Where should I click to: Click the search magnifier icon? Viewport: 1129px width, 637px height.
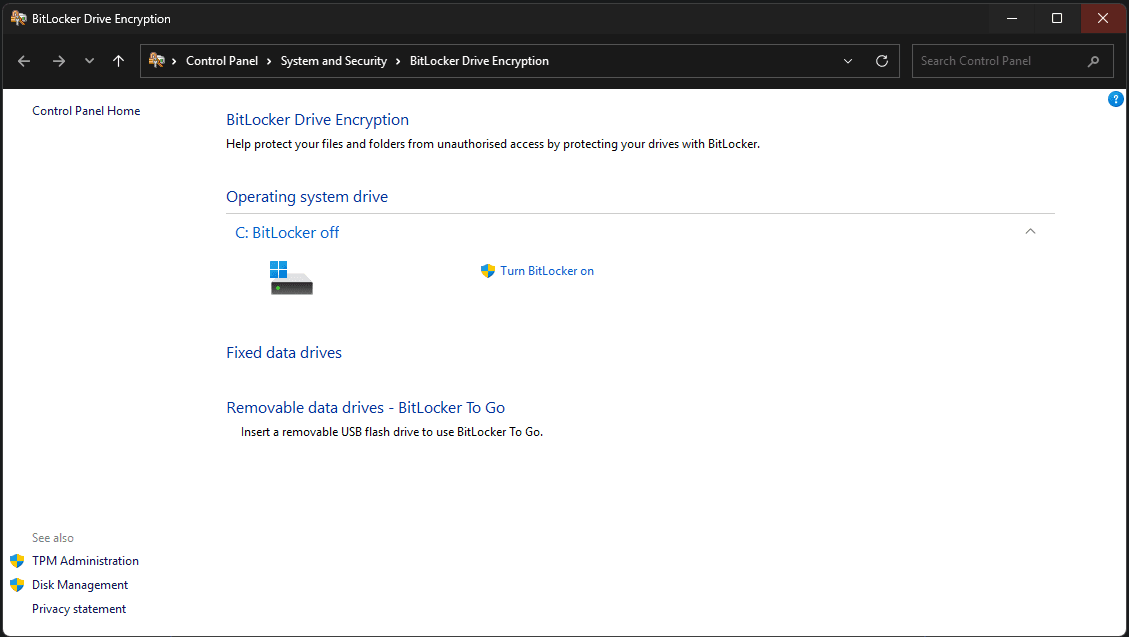(1093, 61)
